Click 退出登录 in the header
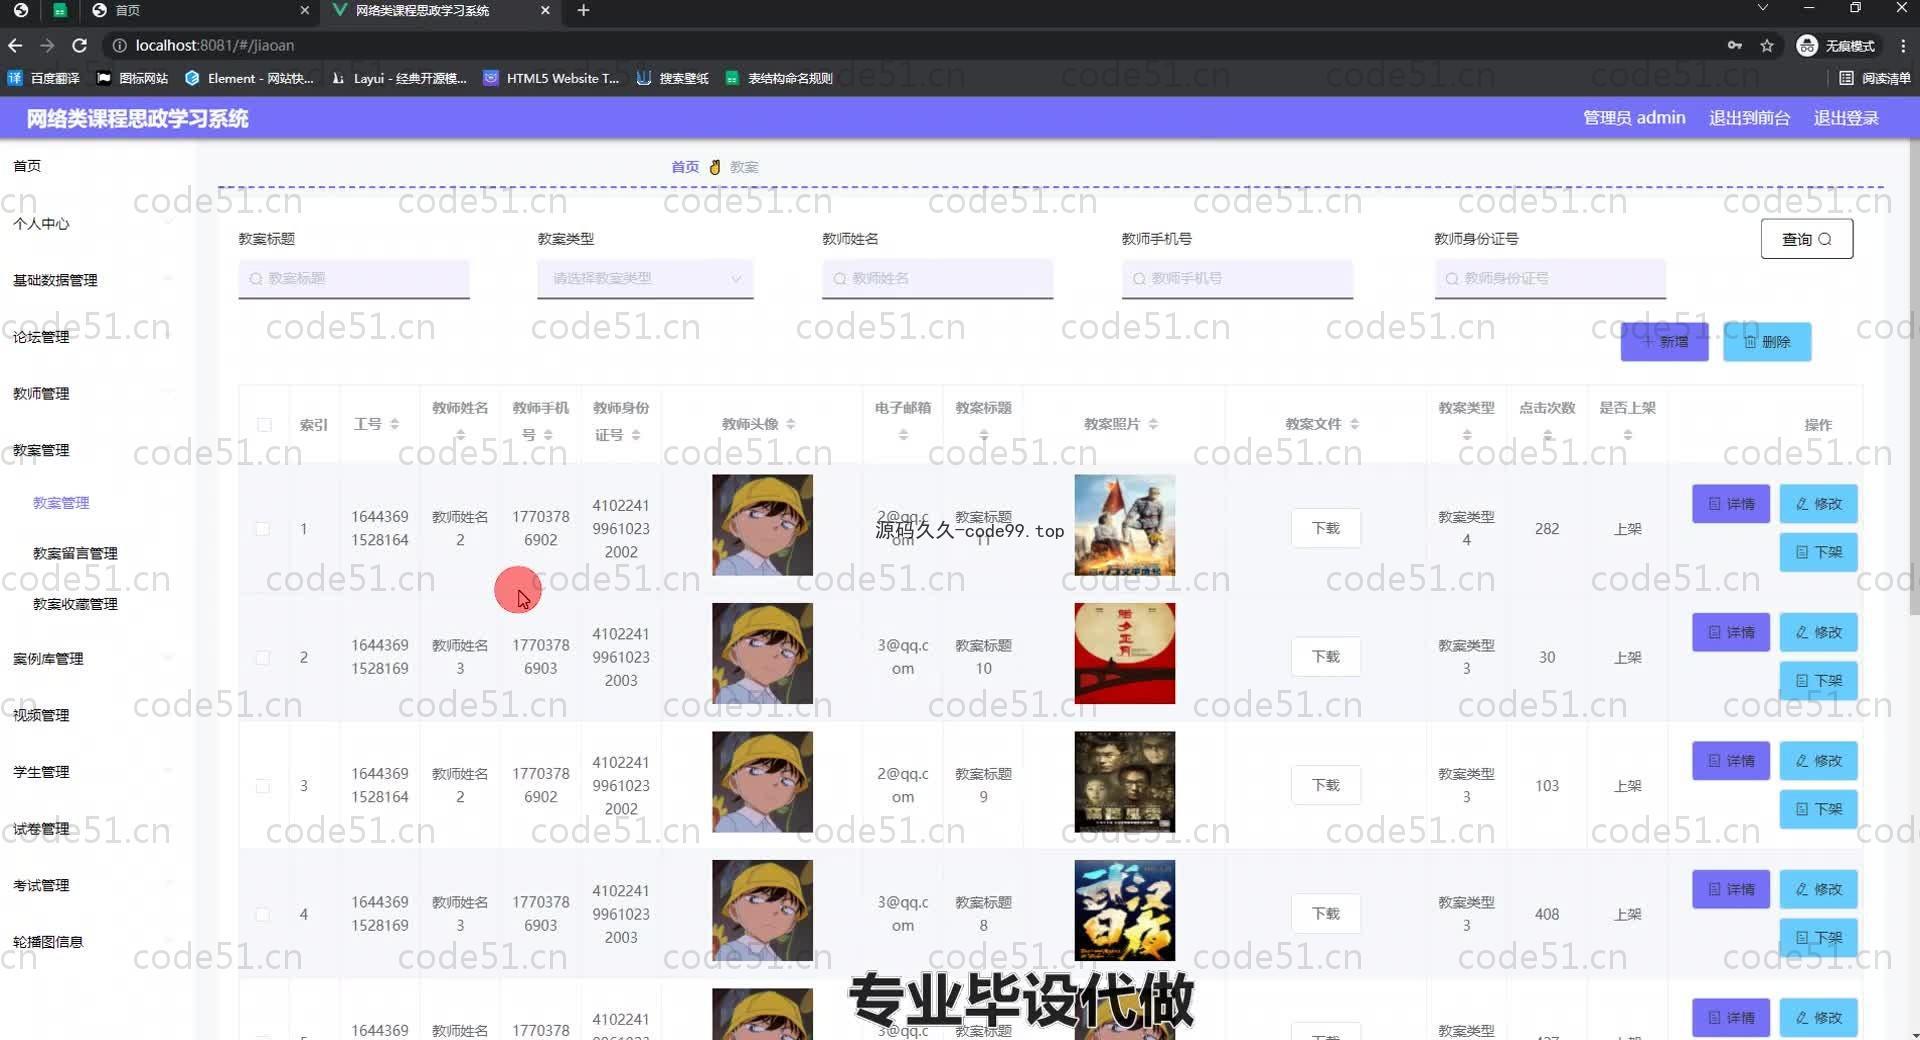 1846,118
